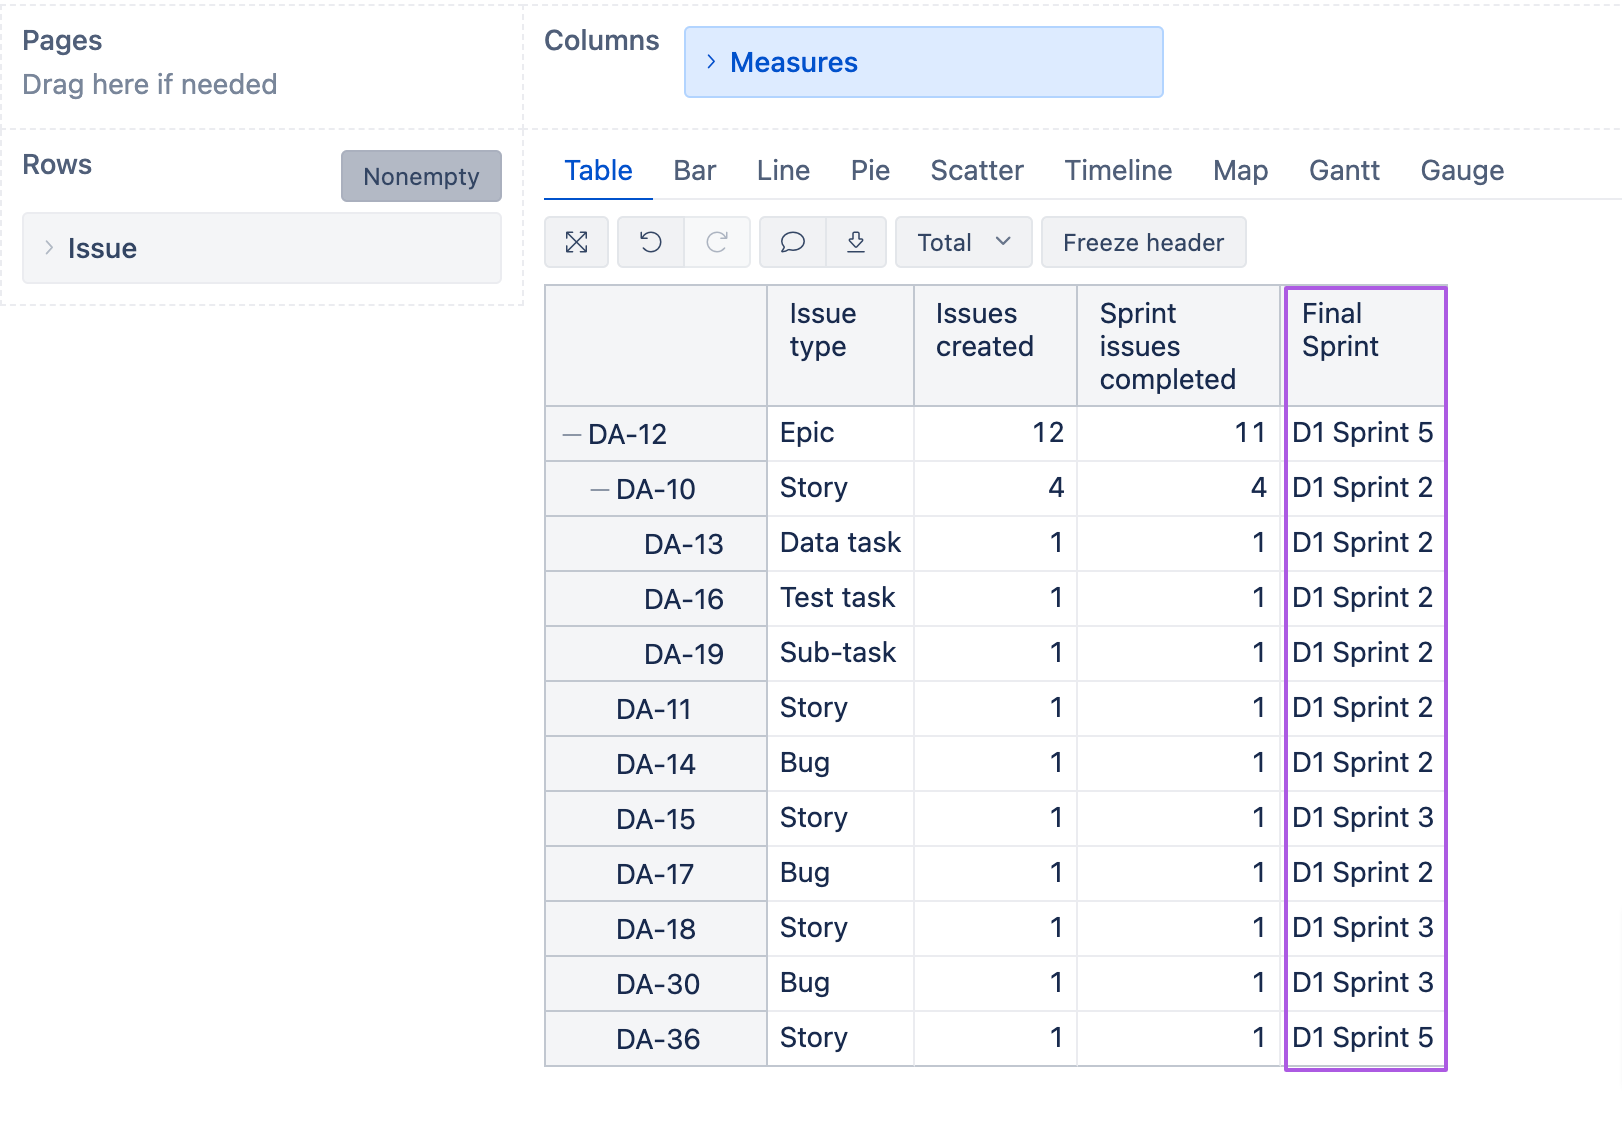The image size is (1622, 1140).
Task: Select the DA-17 row header
Action: 656,874
